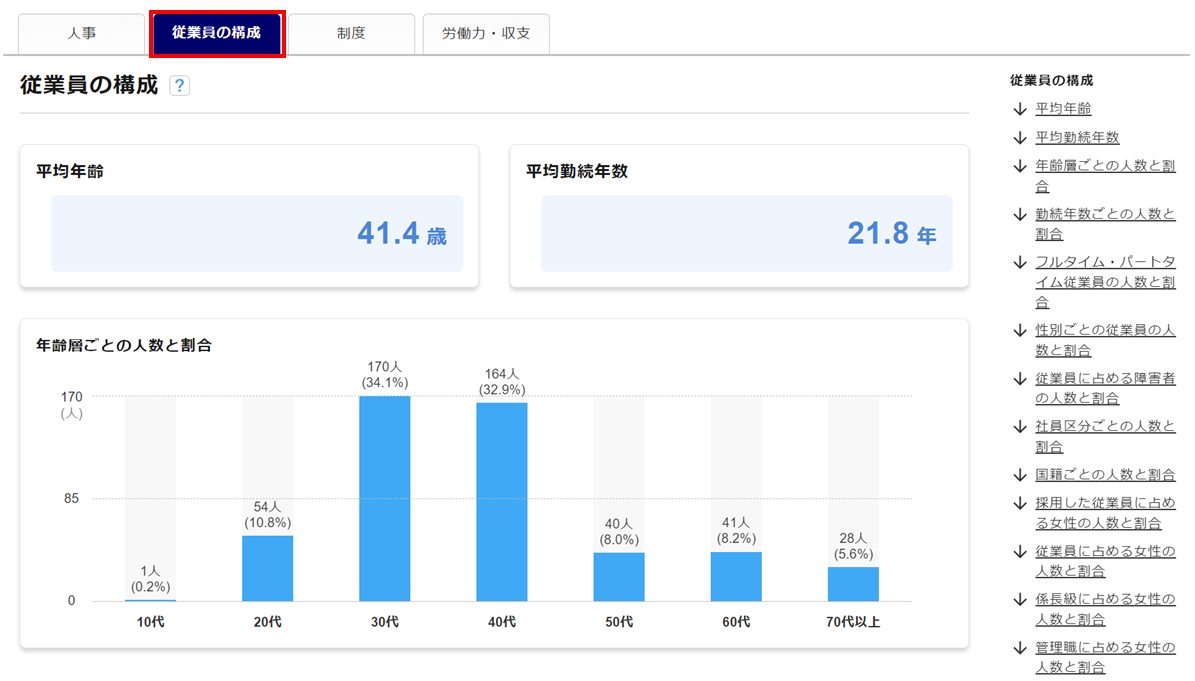This screenshot has height=681, width=1195.
Task: Click the arrow icon beside 係長級に占める女性 link
Action: pos(1020,600)
